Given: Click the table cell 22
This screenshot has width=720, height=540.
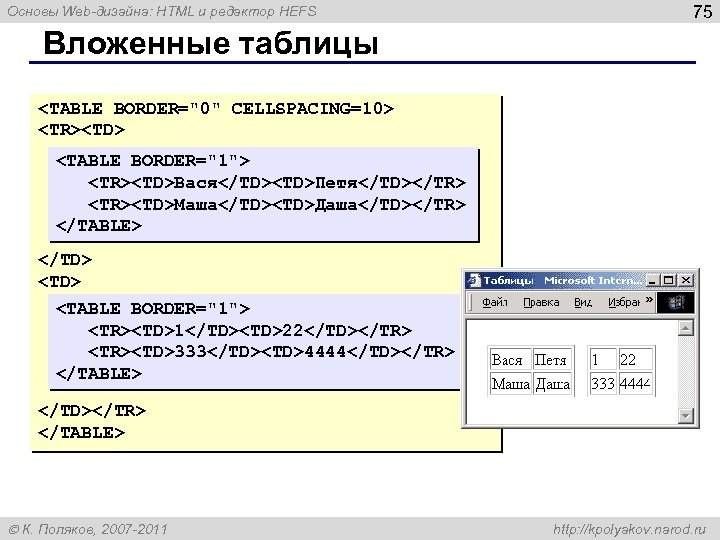Looking at the screenshot, I should pos(635,359).
